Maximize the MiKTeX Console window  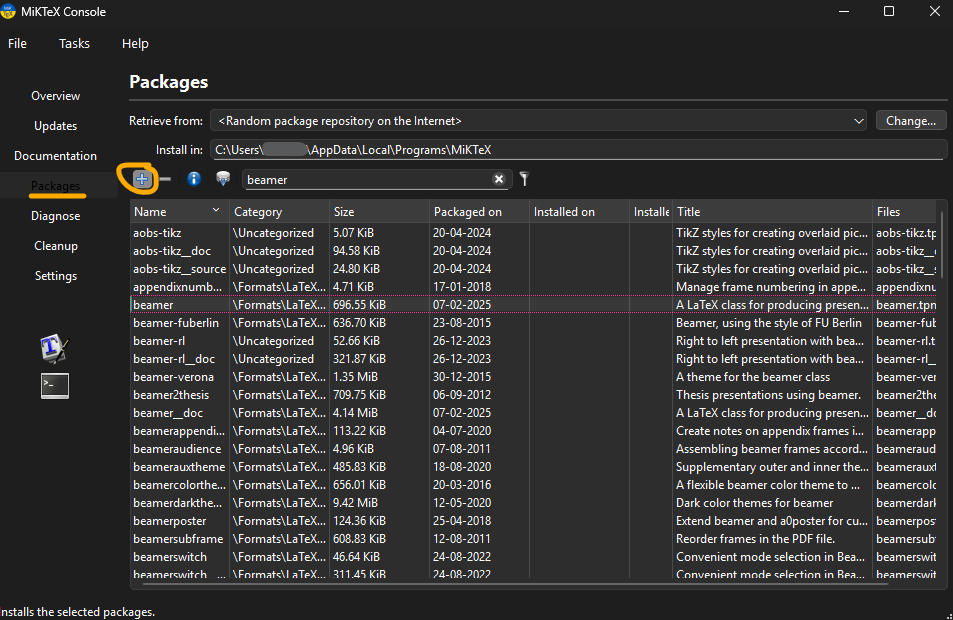889,11
